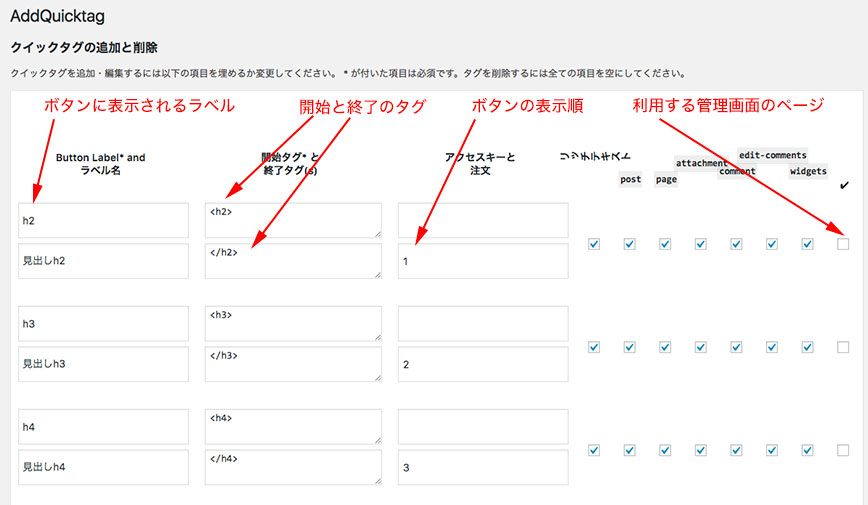Focus the empty access key field beside <h4>
This screenshot has height=505, width=868.
pyautogui.click(x=483, y=426)
